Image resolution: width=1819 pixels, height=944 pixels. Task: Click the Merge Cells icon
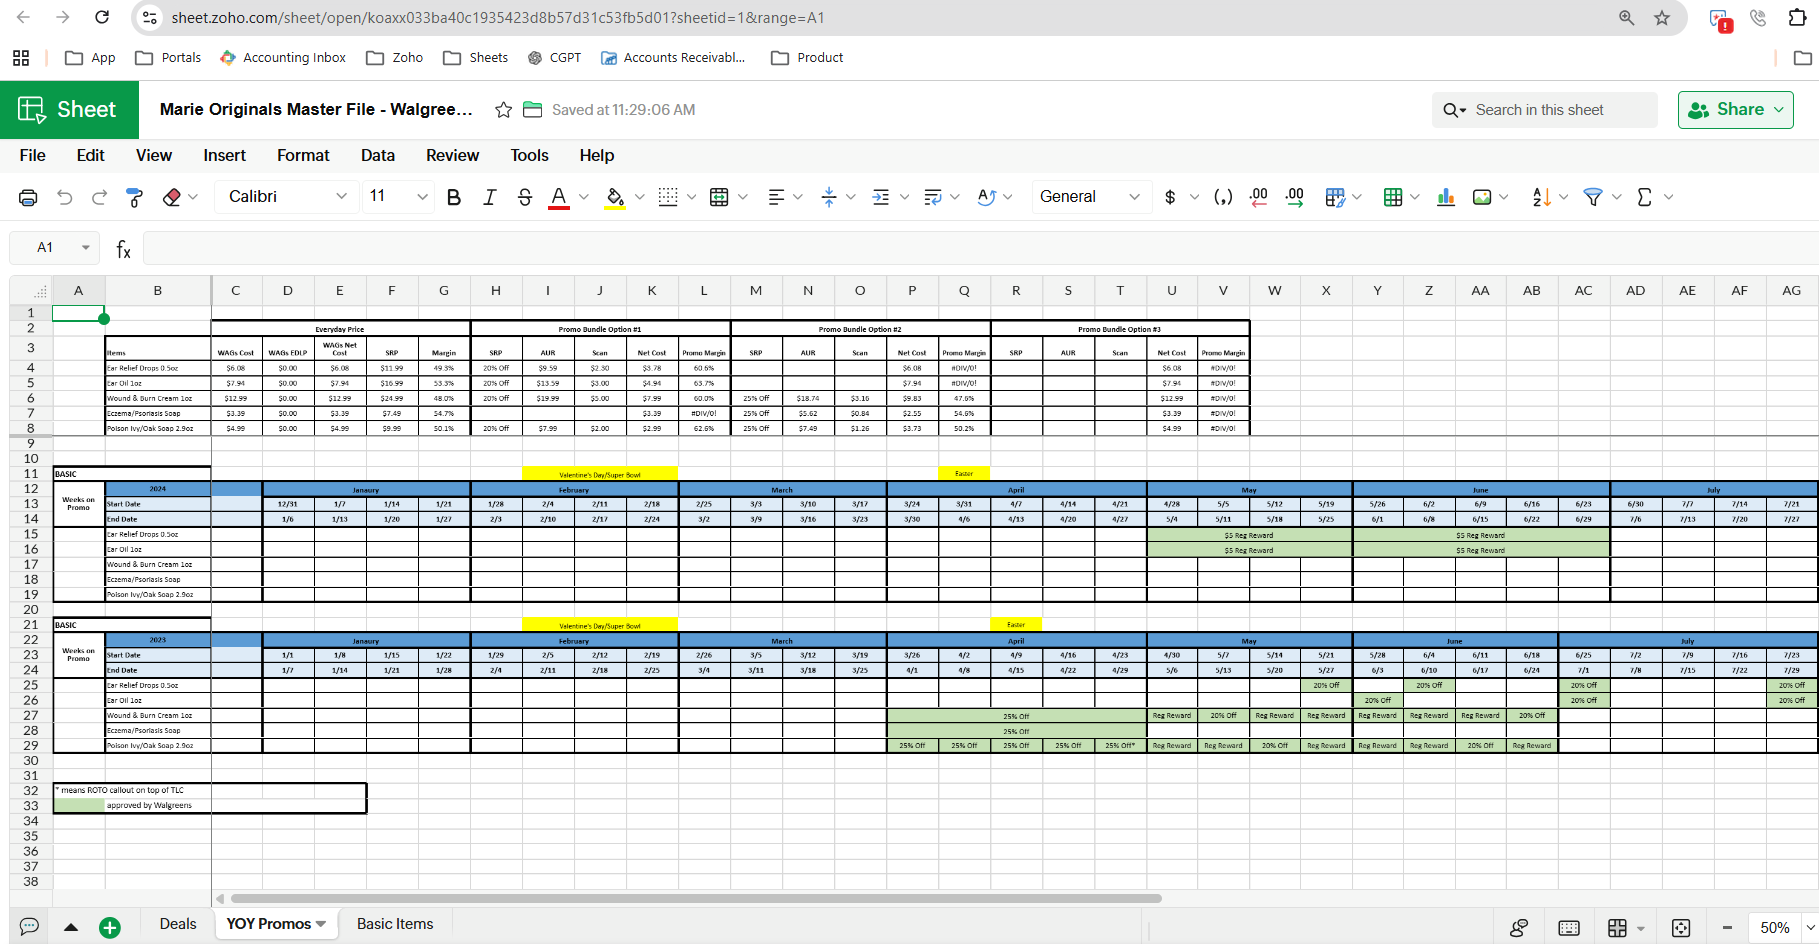point(719,197)
